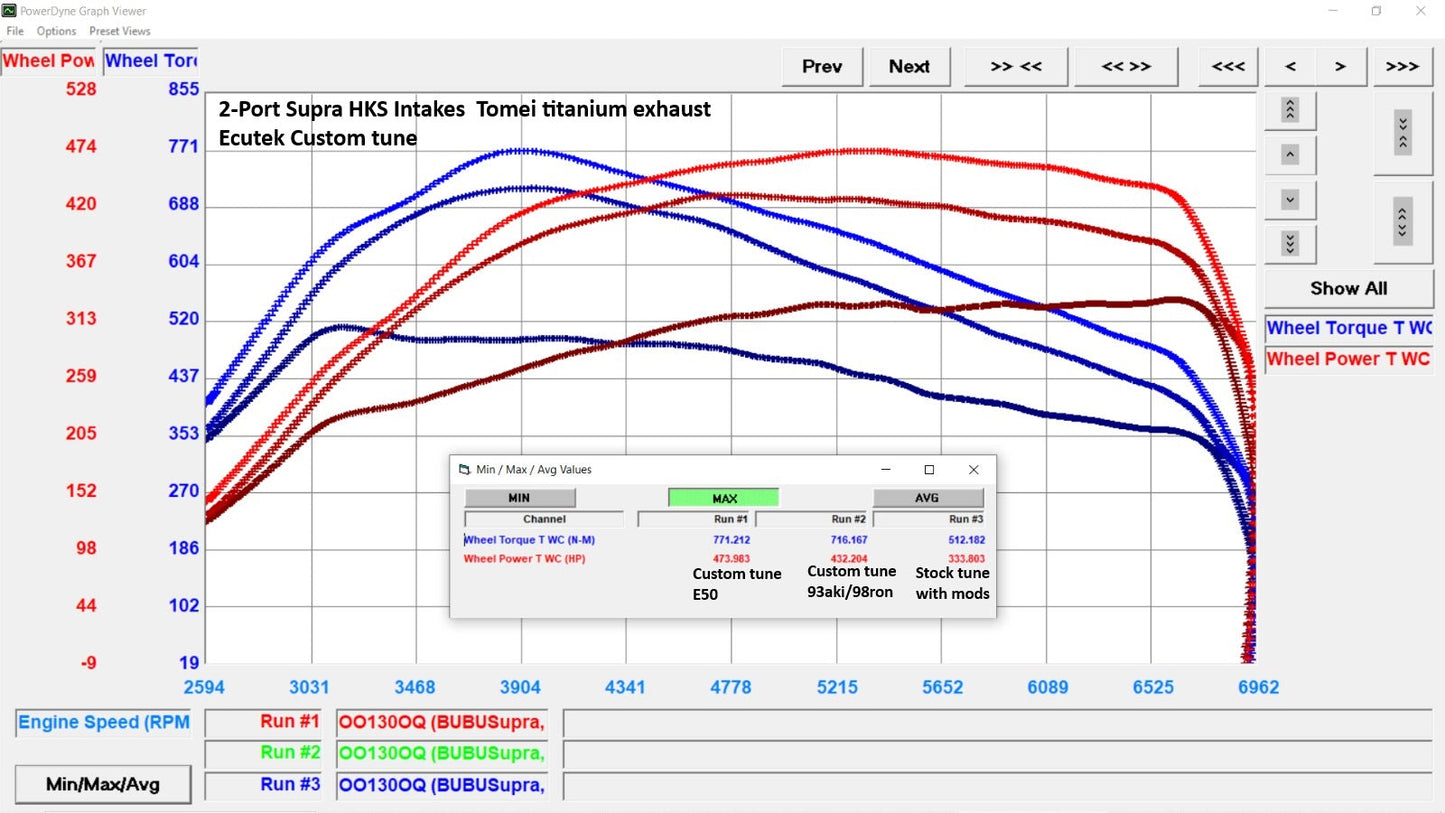Image resolution: width=1445 pixels, height=813 pixels.
Task: Click the triple down-arrow vertical pan button
Action: pyautogui.click(x=1290, y=245)
